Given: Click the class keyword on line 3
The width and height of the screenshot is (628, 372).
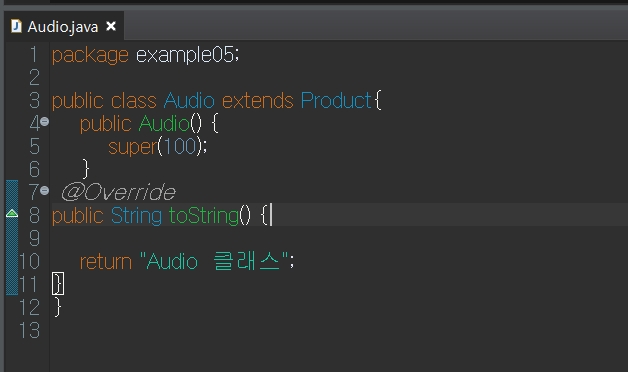Looking at the screenshot, I should tap(134, 101).
